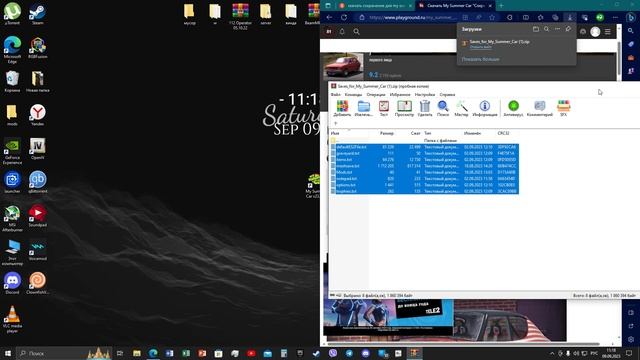This screenshot has width=640, height=360.
Task: Open Команды menu in WinRAR
Action: click(353, 94)
